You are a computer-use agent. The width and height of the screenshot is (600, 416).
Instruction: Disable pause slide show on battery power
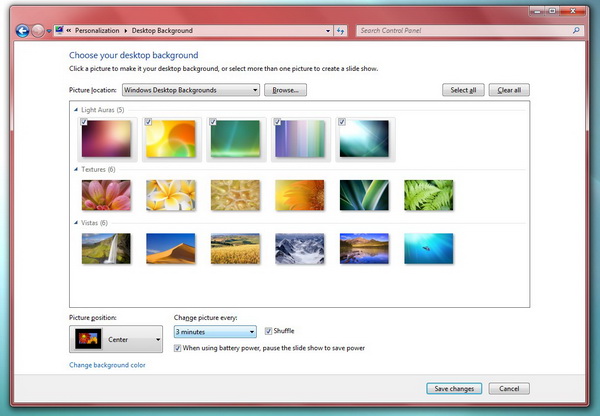tap(178, 349)
